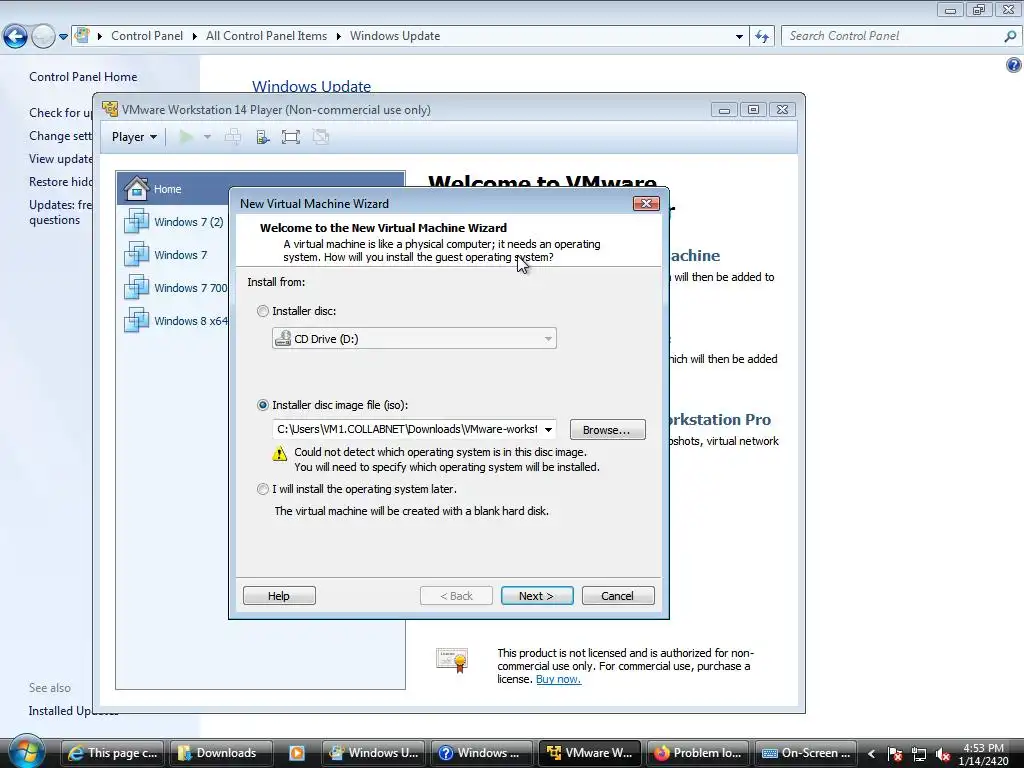Click the blue help question mark icon
The height and width of the screenshot is (768, 1024).
(1014, 65)
